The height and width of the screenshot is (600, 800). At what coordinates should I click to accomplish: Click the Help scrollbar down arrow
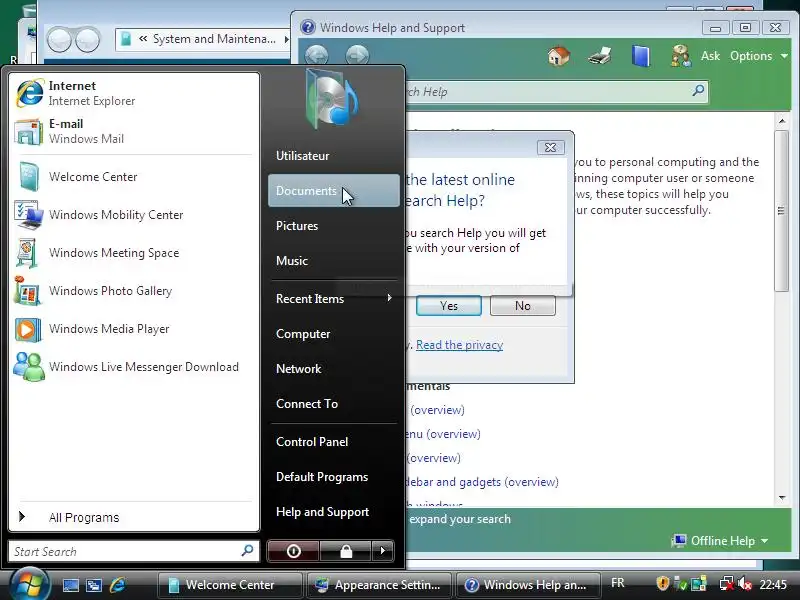click(x=782, y=497)
